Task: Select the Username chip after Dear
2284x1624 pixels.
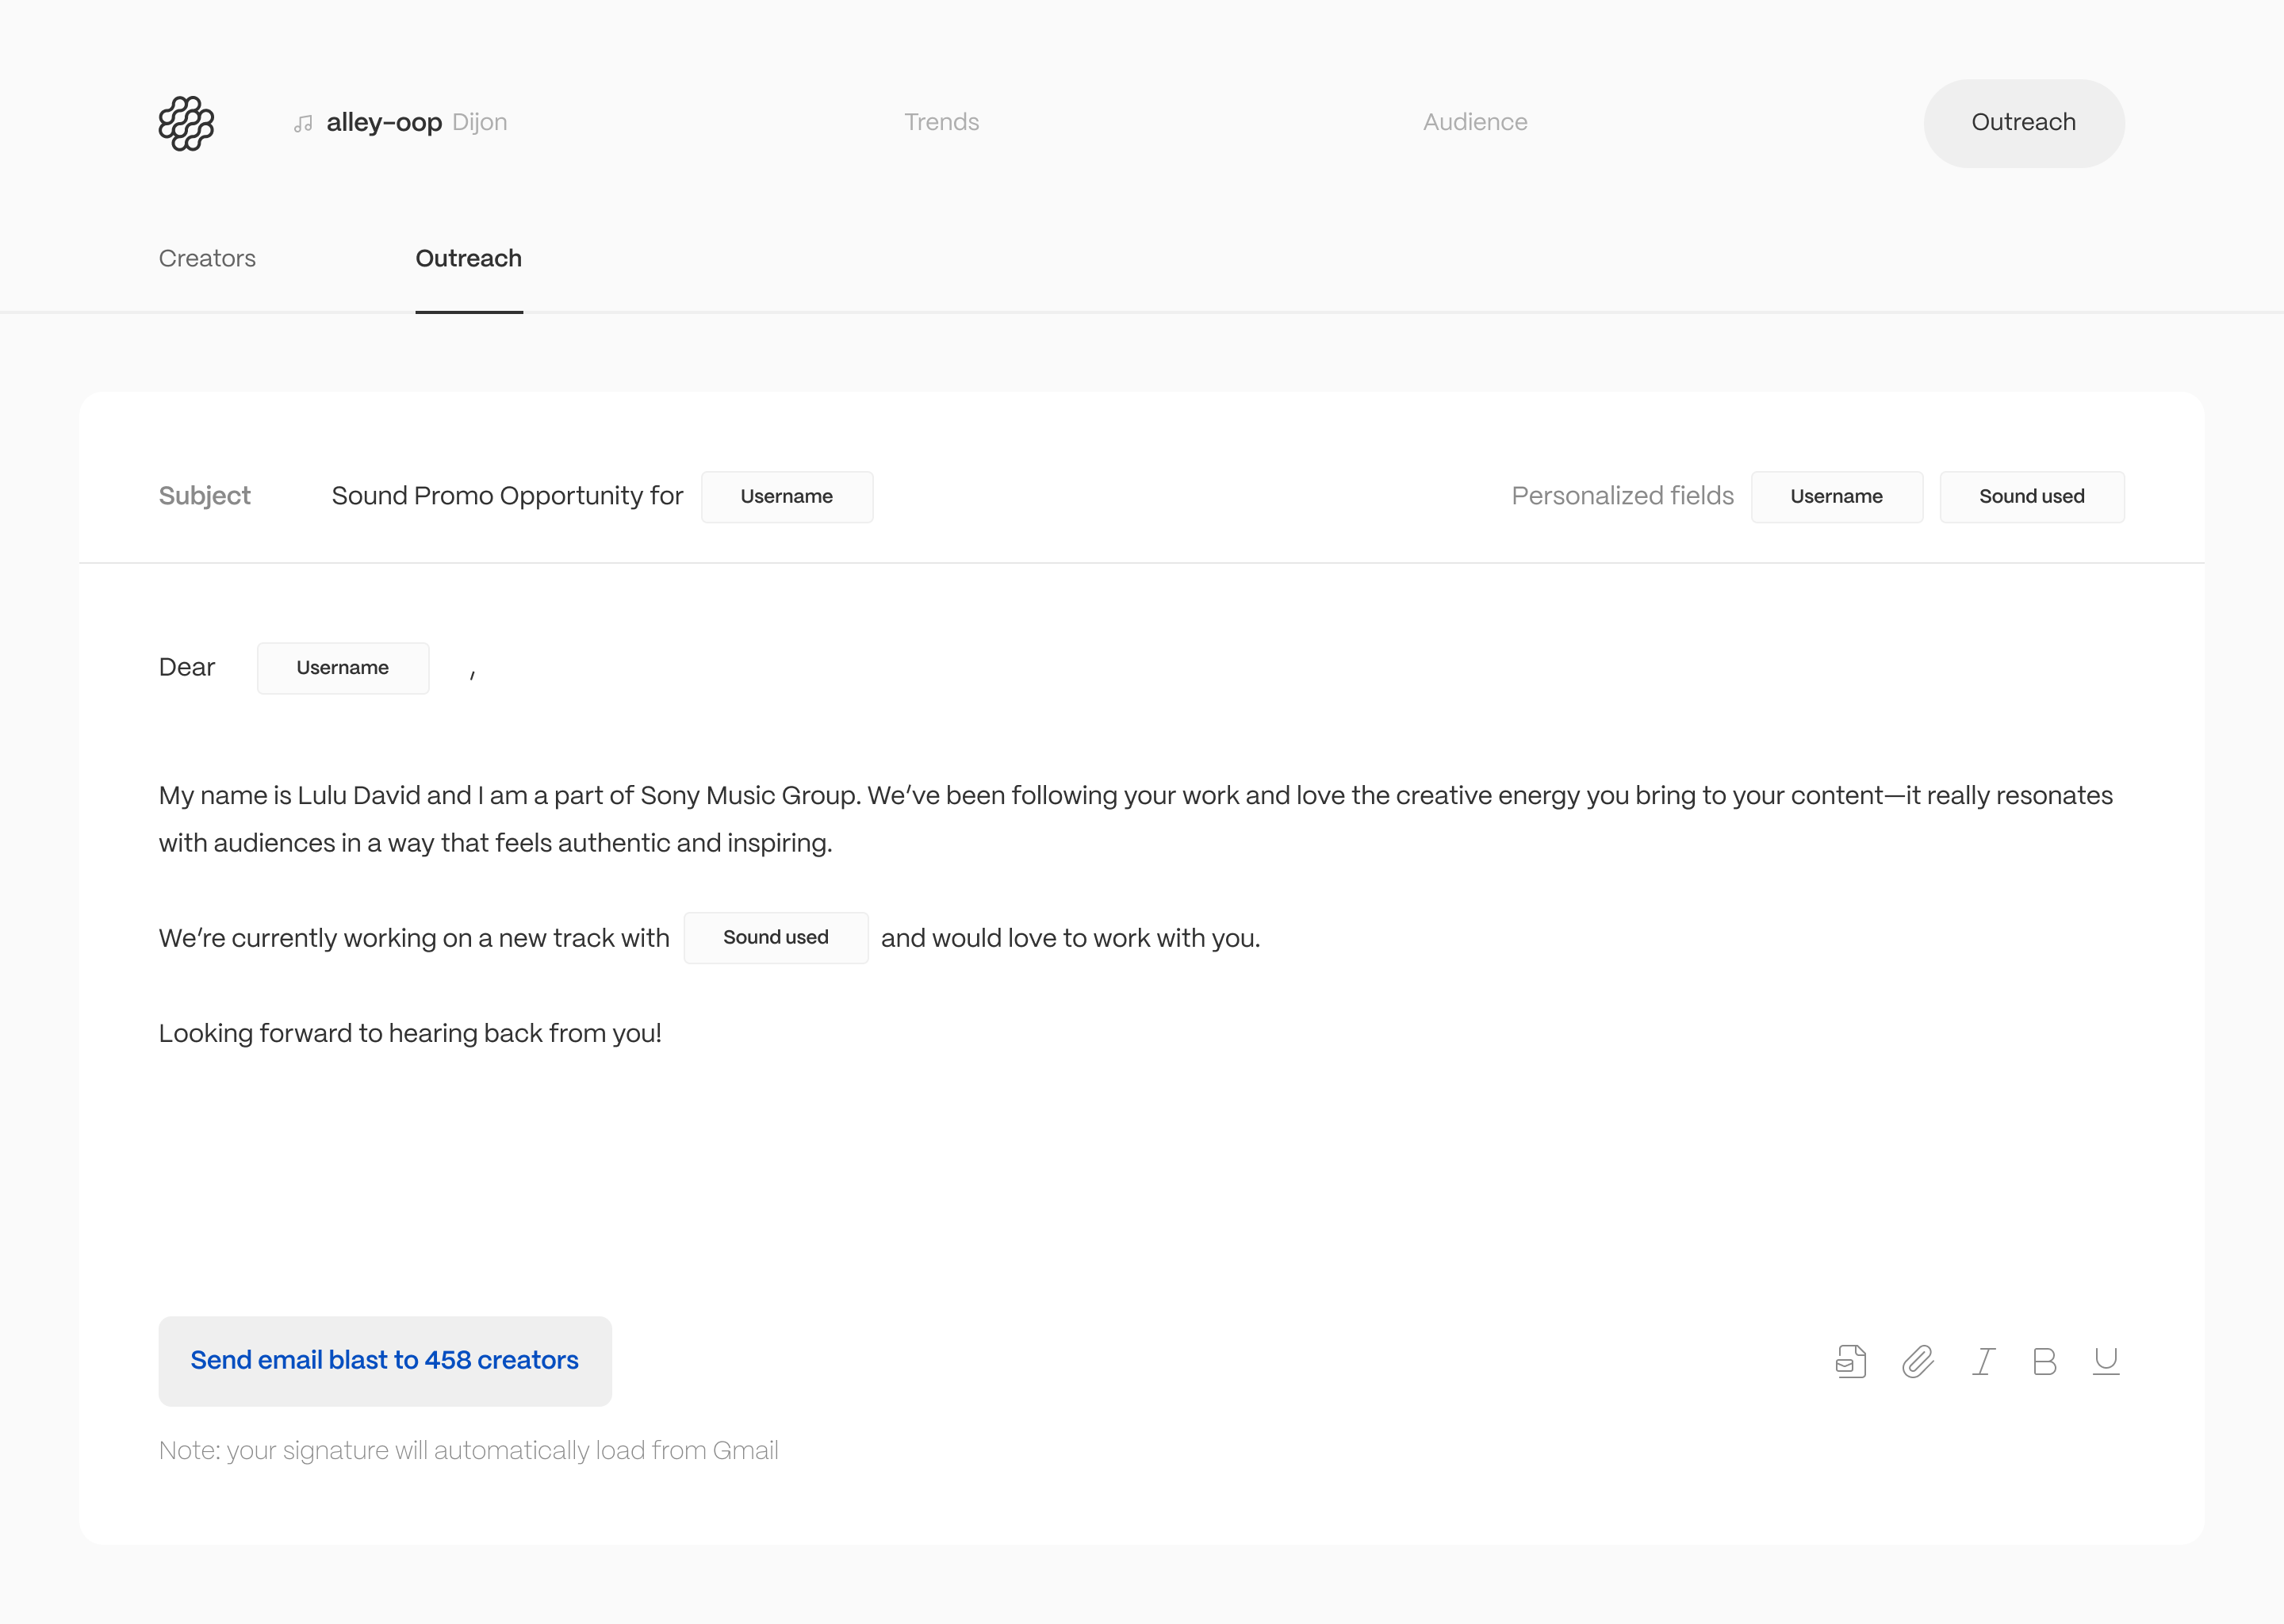Action: pos(342,667)
